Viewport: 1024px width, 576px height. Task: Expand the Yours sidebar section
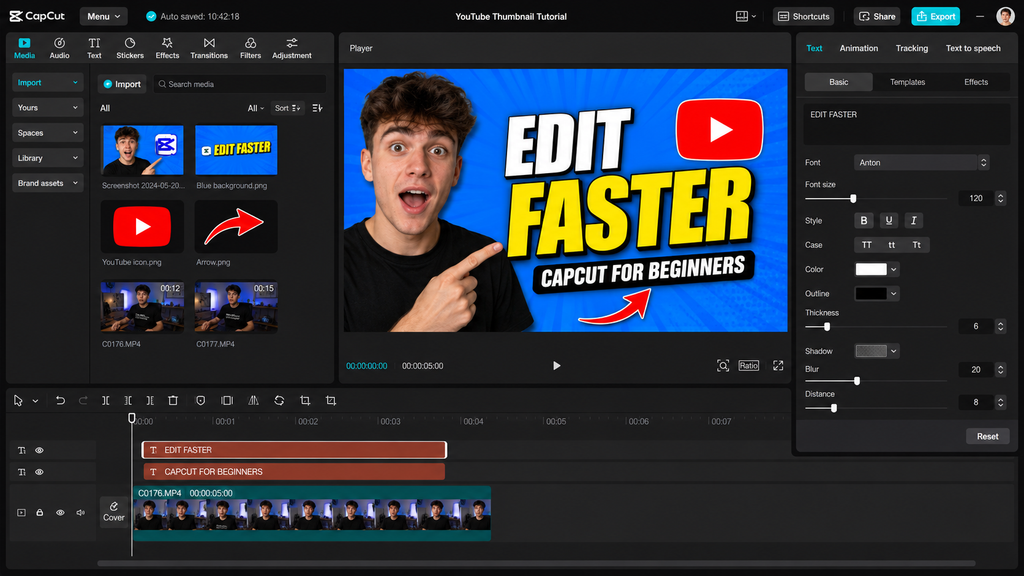[48, 108]
